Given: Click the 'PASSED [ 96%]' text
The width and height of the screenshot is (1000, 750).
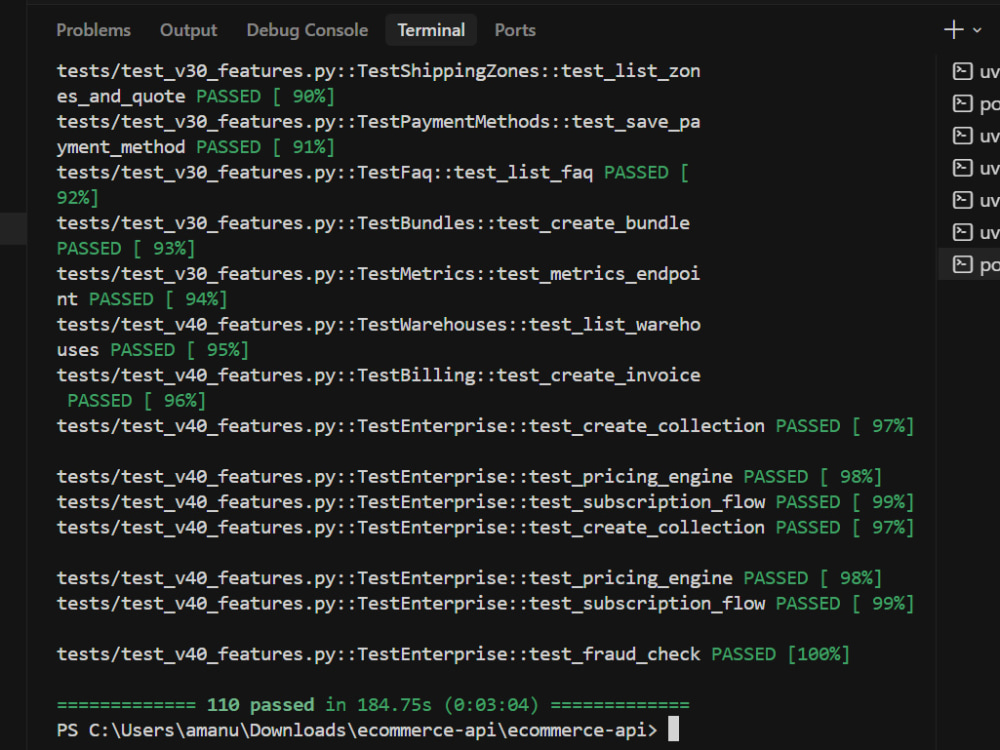Looking at the screenshot, I should (136, 401).
